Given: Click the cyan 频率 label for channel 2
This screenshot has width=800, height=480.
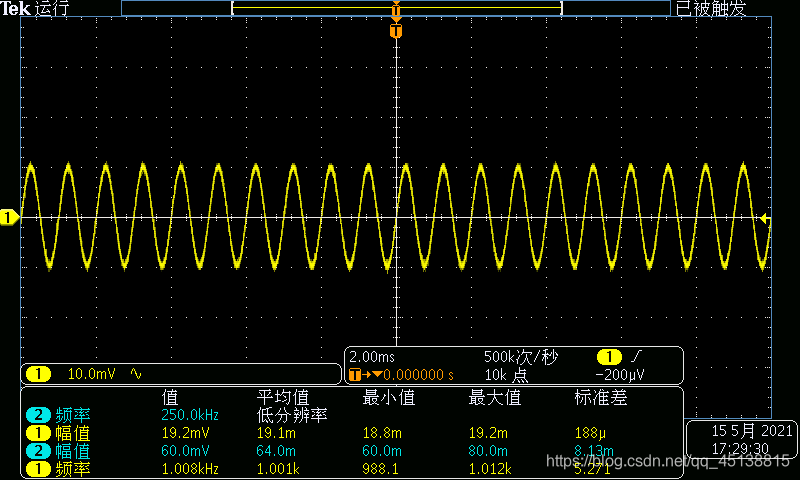Looking at the screenshot, I should tap(73, 415).
